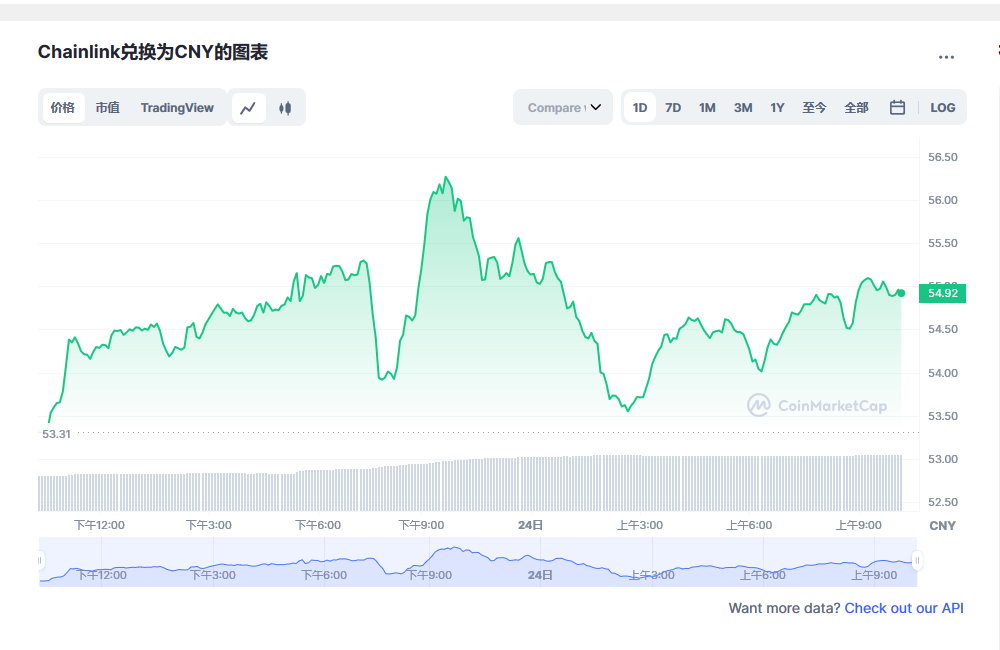
Task: Select the 价格 price tab
Action: 62,108
